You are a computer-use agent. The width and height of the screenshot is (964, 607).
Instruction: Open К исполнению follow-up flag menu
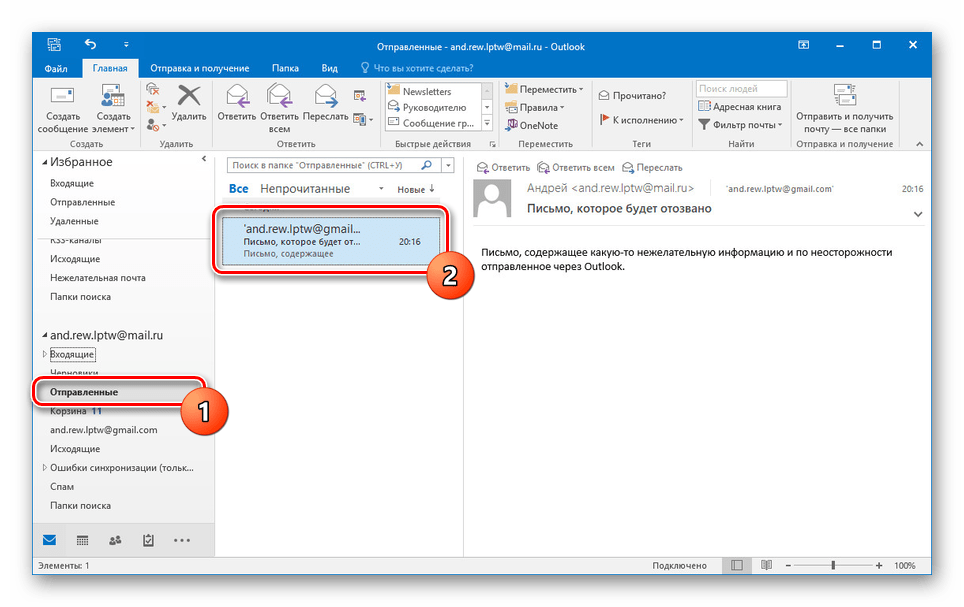click(641, 120)
